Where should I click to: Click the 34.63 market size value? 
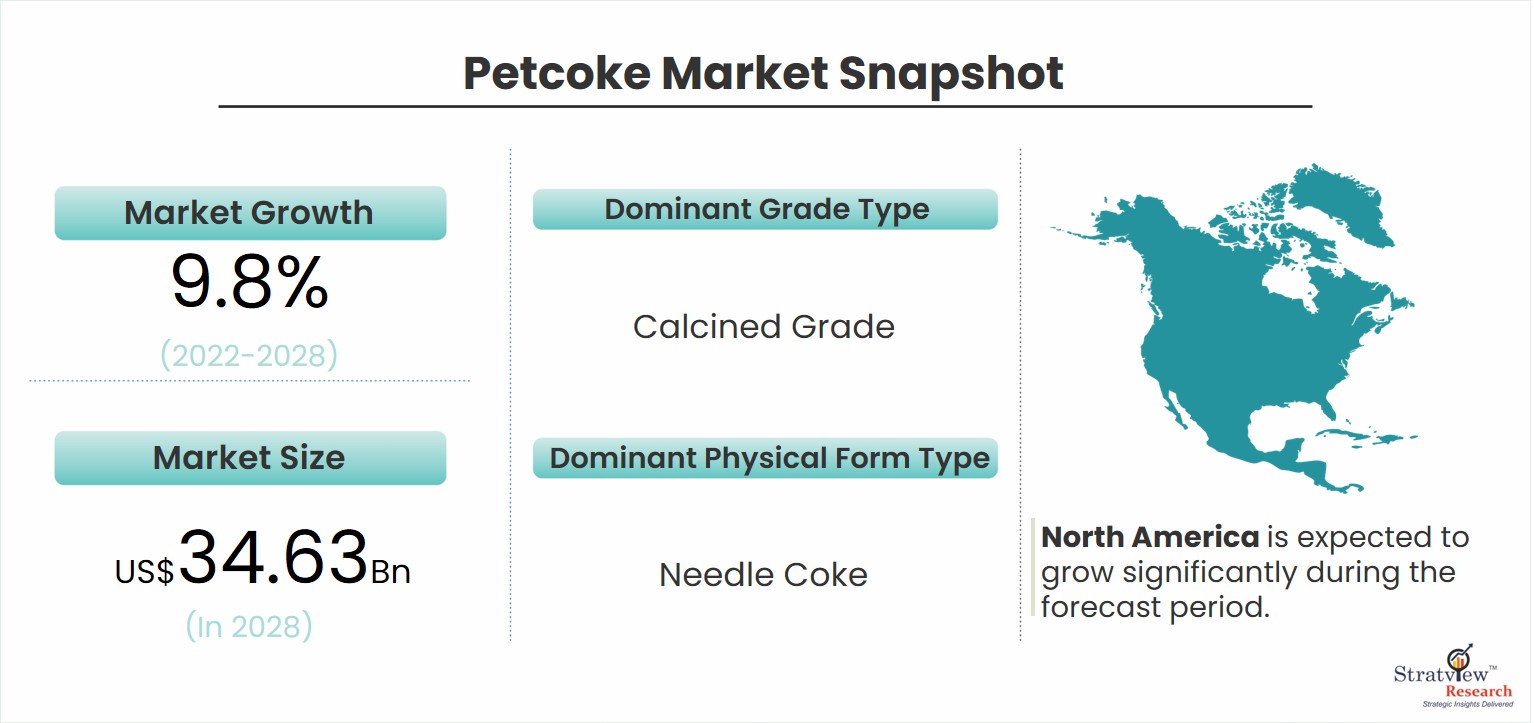(x=272, y=558)
